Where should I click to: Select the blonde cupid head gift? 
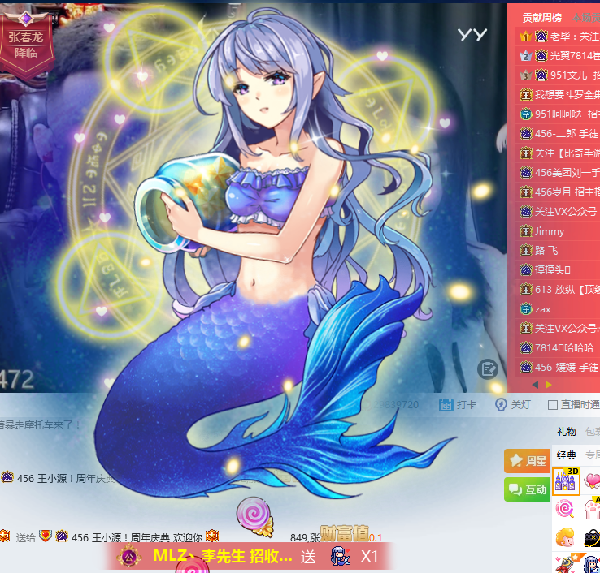click(565, 537)
